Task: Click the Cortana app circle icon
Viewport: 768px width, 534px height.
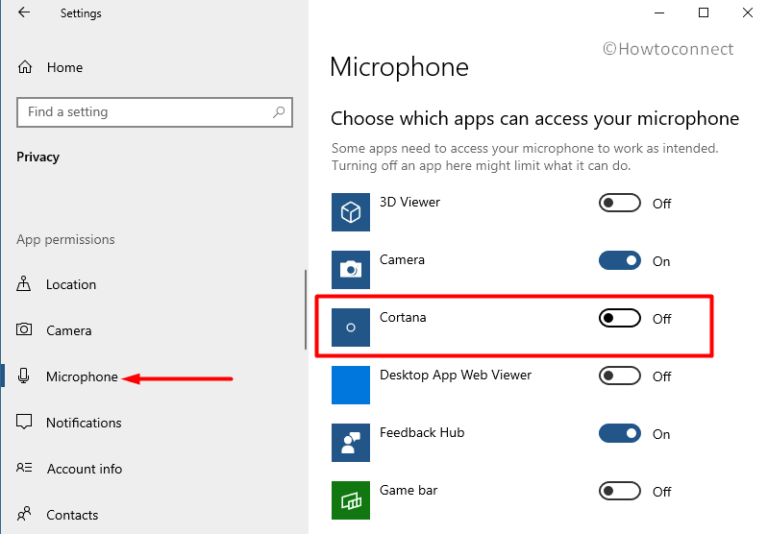Action: tap(351, 327)
